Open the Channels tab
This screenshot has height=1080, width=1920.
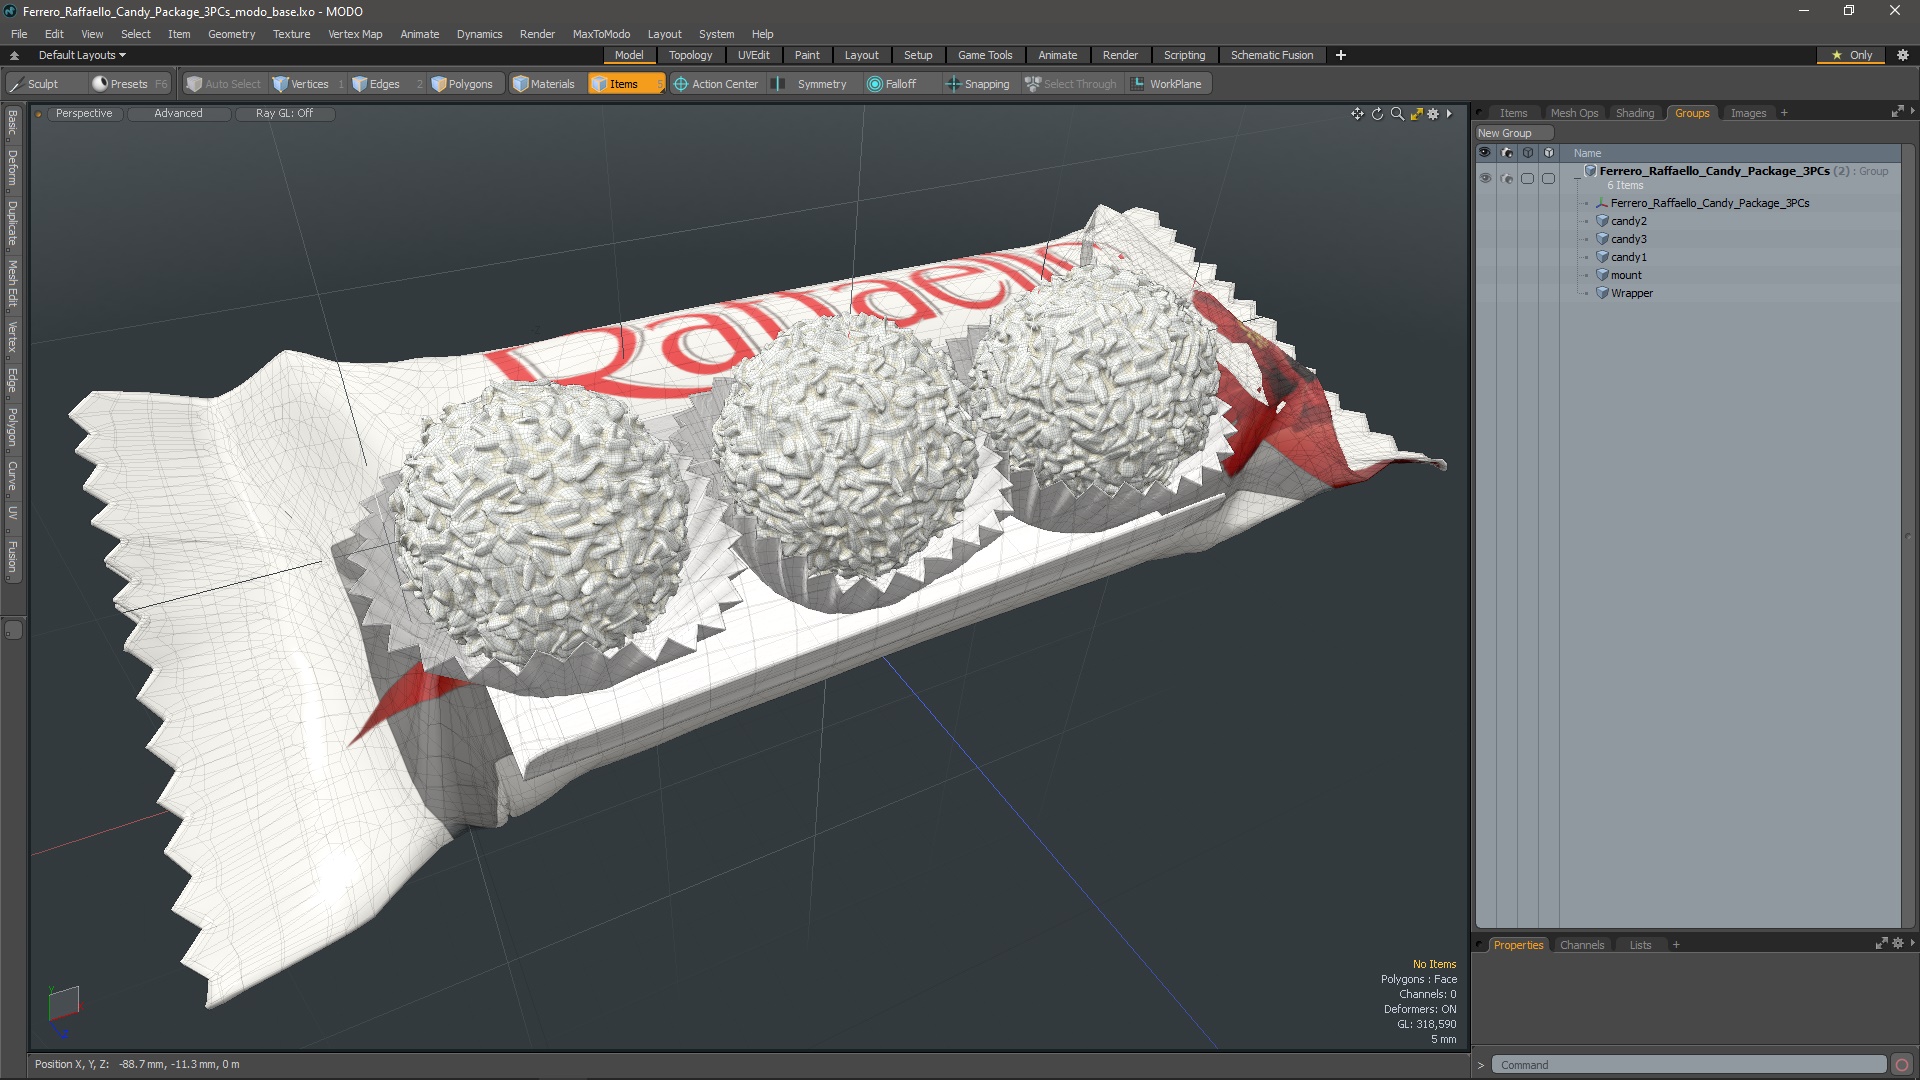click(x=1581, y=945)
